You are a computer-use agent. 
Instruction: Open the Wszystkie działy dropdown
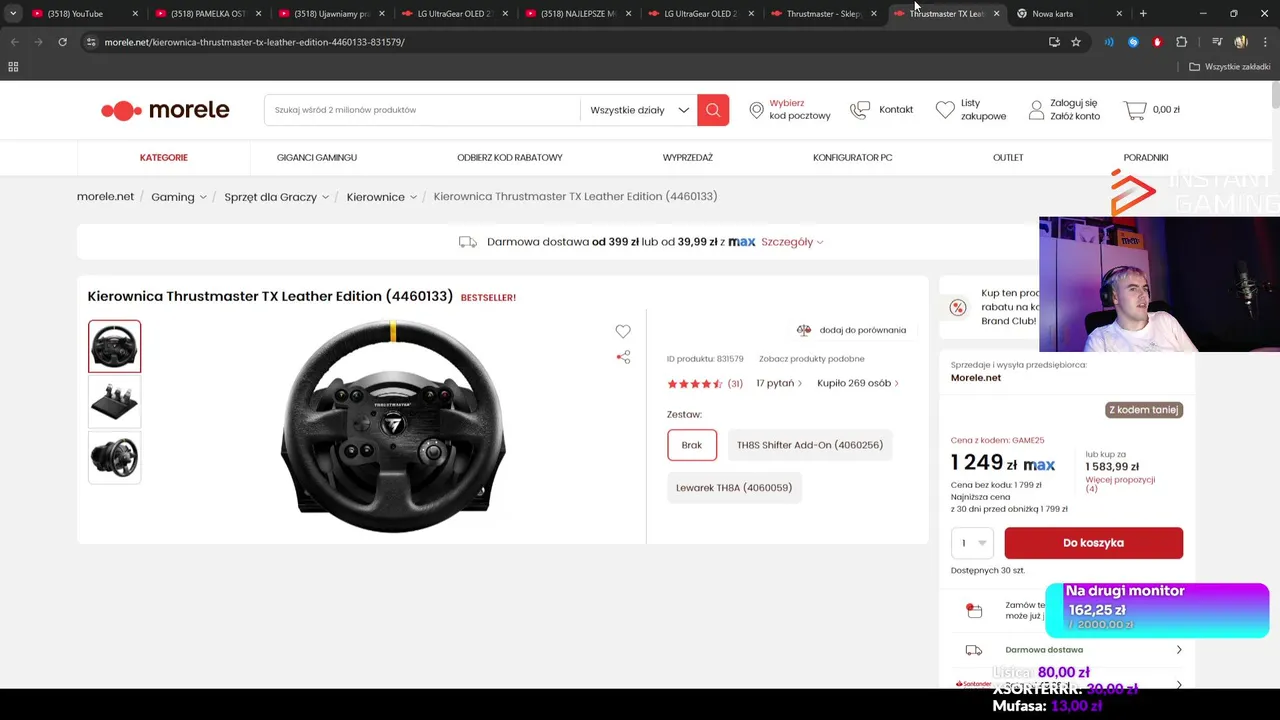coord(639,110)
